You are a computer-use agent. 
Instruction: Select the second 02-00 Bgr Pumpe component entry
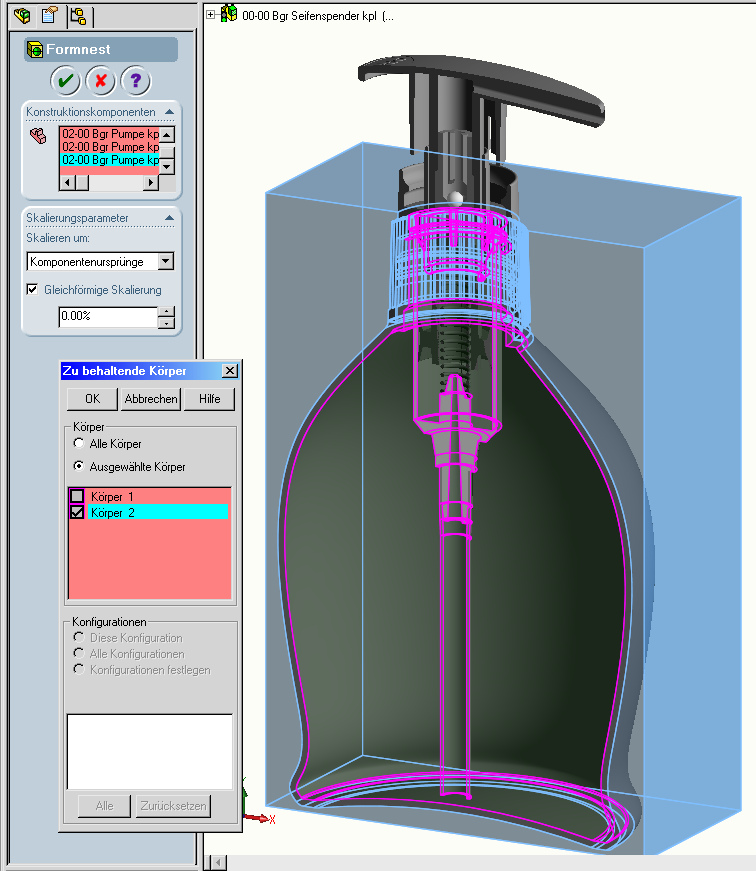coord(109,147)
